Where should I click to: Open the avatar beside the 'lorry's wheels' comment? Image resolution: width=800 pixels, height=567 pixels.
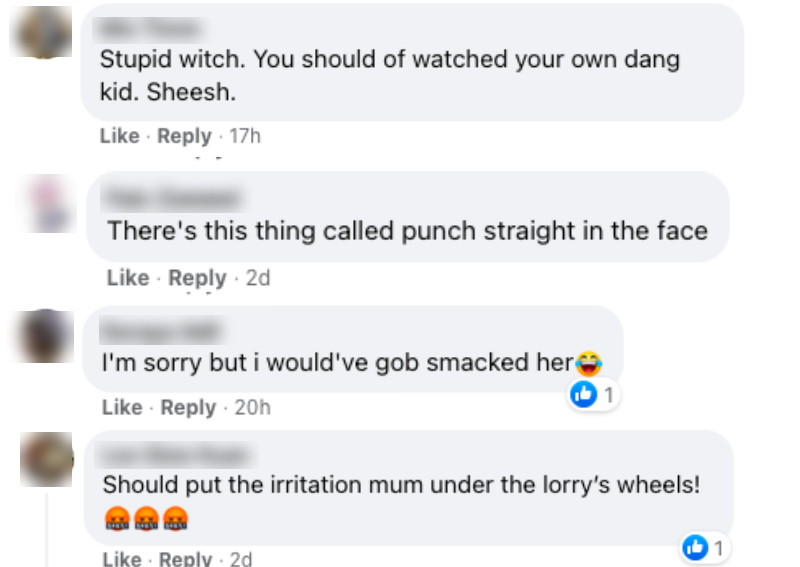[x=47, y=459]
